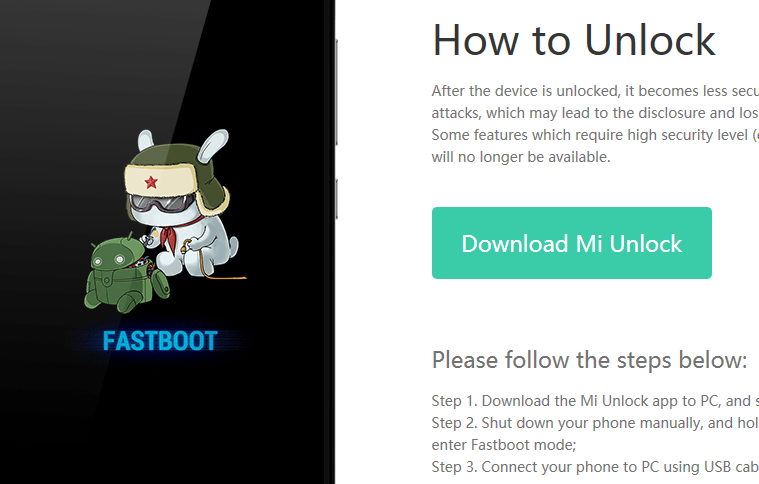
Task: Click the Please follow the steps below heading
Action: pos(590,360)
